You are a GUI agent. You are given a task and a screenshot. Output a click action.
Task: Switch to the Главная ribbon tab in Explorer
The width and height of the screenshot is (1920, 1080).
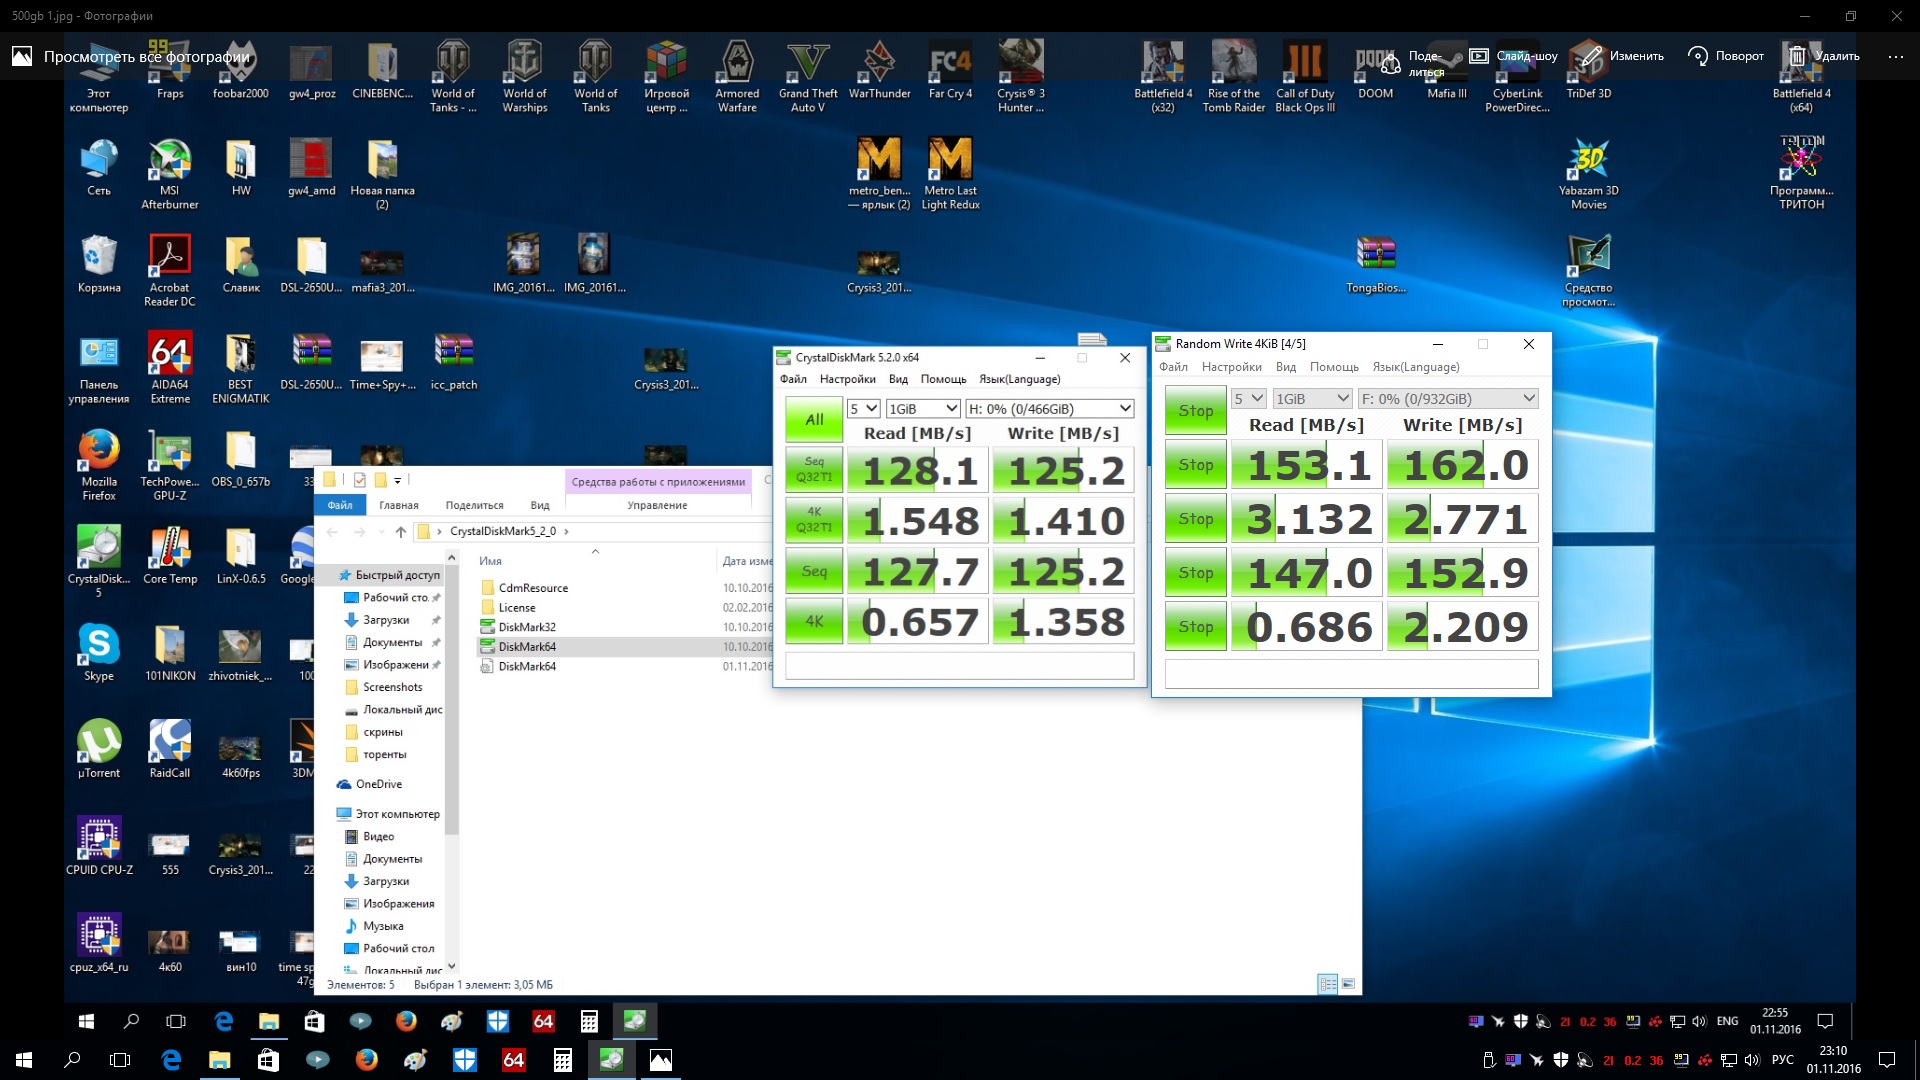point(399,505)
